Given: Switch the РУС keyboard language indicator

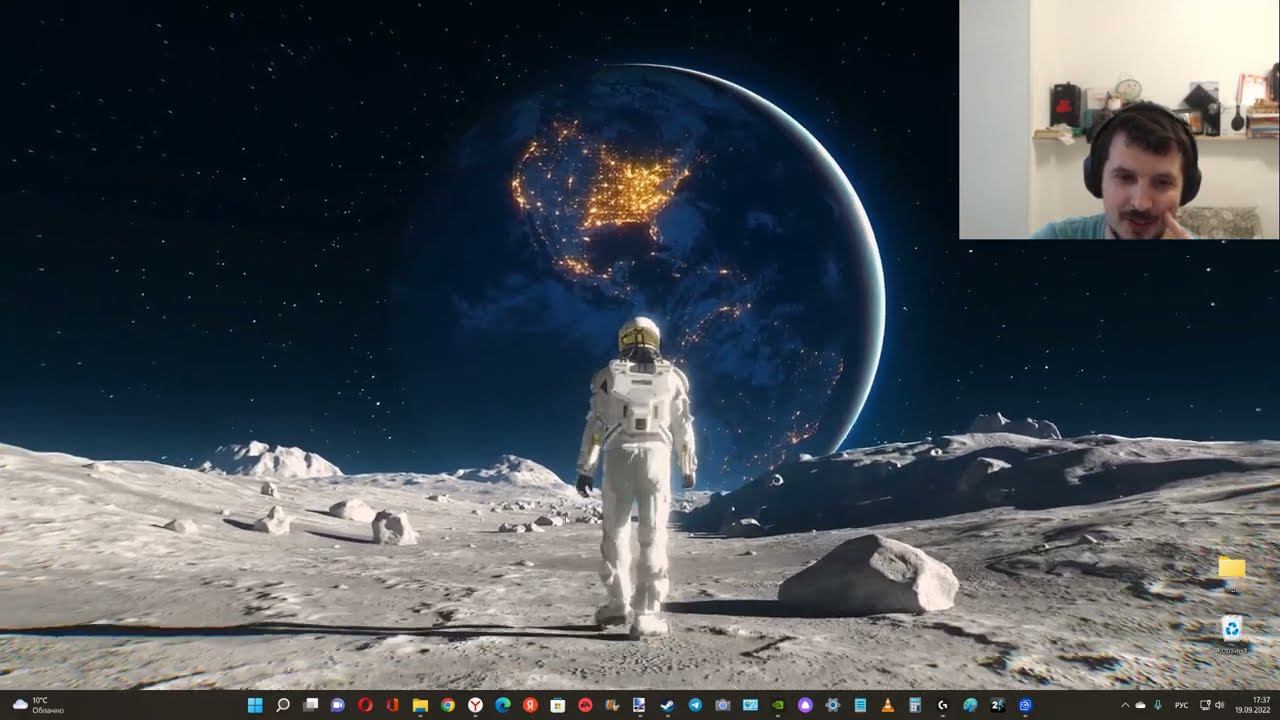Looking at the screenshot, I should 1181,705.
